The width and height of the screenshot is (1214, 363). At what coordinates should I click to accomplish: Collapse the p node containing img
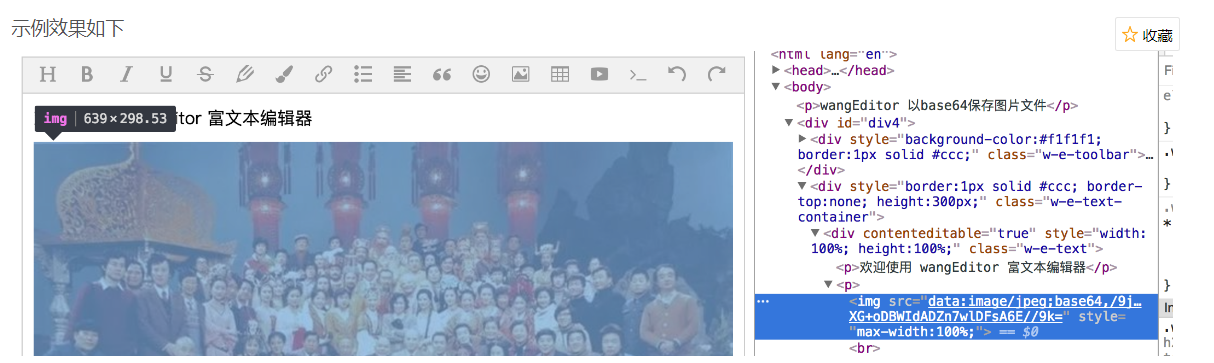pyautogui.click(x=828, y=285)
